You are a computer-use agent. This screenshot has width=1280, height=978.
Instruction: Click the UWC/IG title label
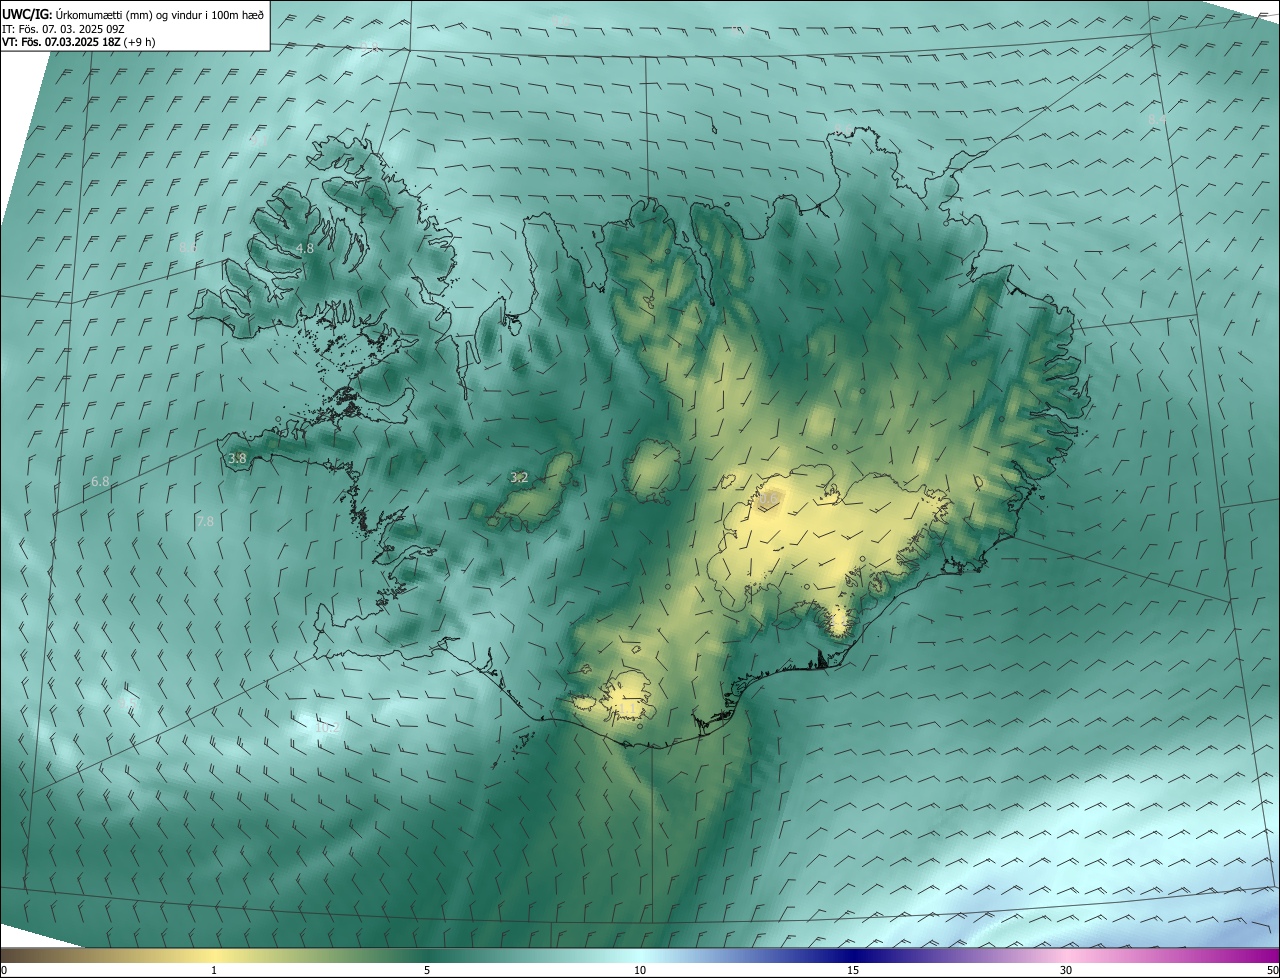[x=26, y=14]
